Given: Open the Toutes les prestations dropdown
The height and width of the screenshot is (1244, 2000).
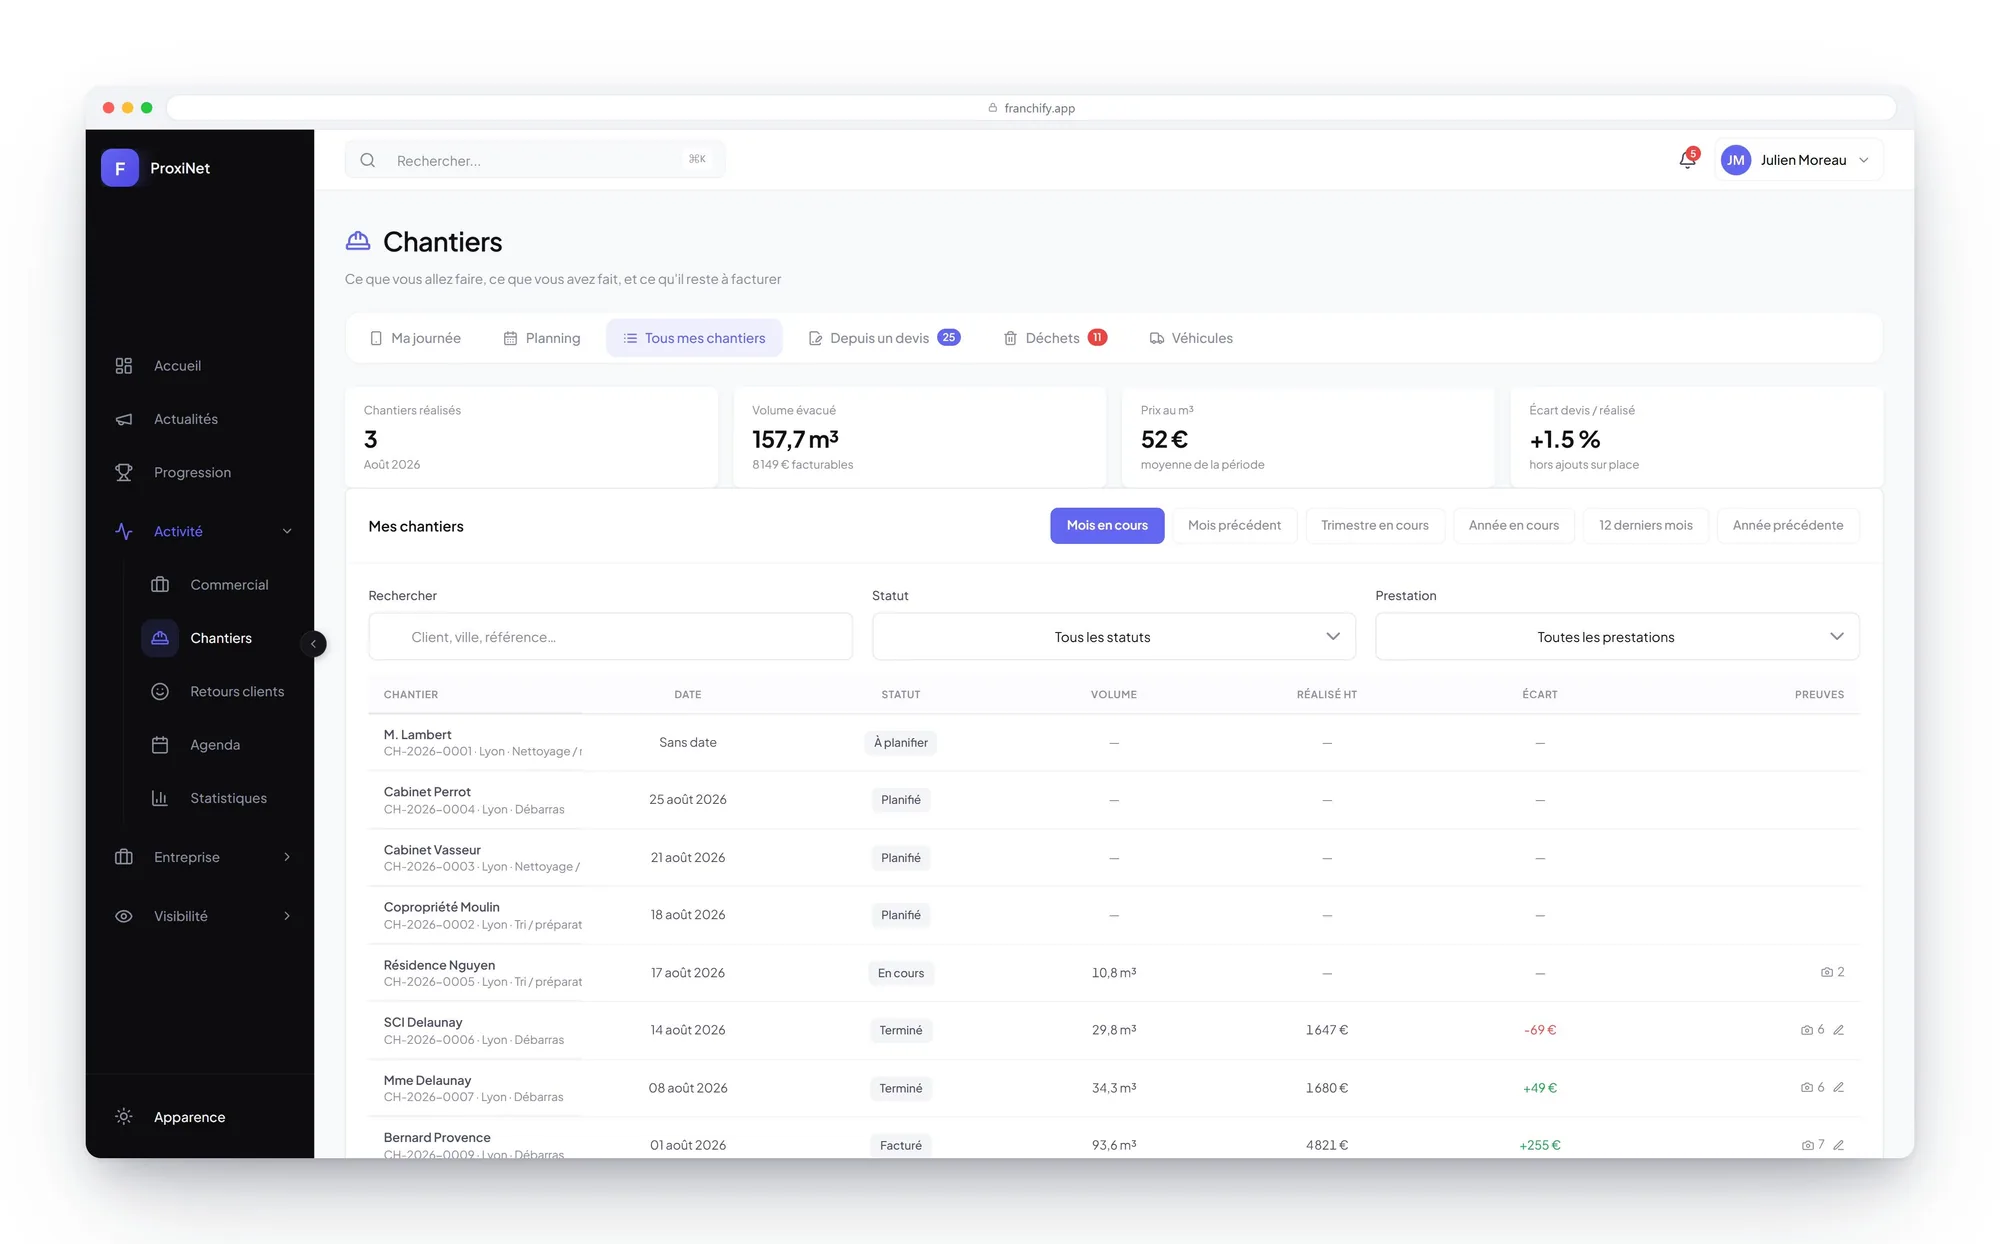Looking at the screenshot, I should click(1617, 637).
